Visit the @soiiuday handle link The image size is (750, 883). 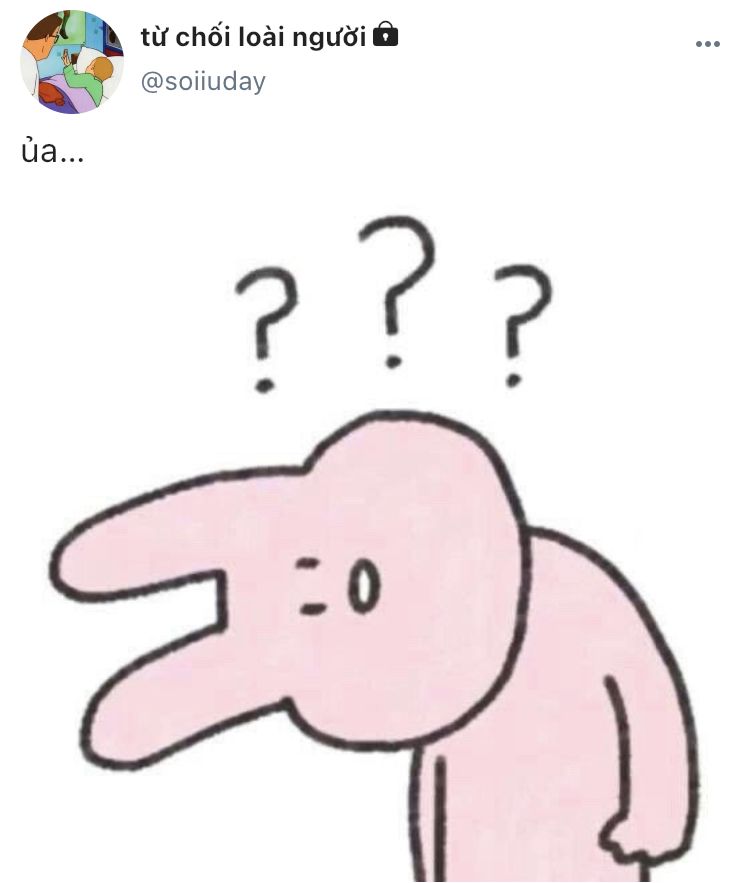(x=203, y=82)
